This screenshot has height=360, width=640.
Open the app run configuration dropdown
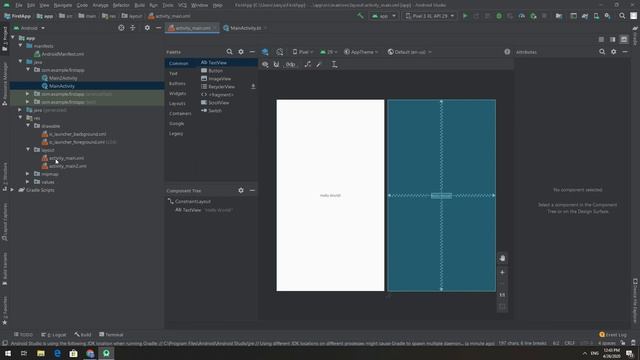[x=384, y=16]
